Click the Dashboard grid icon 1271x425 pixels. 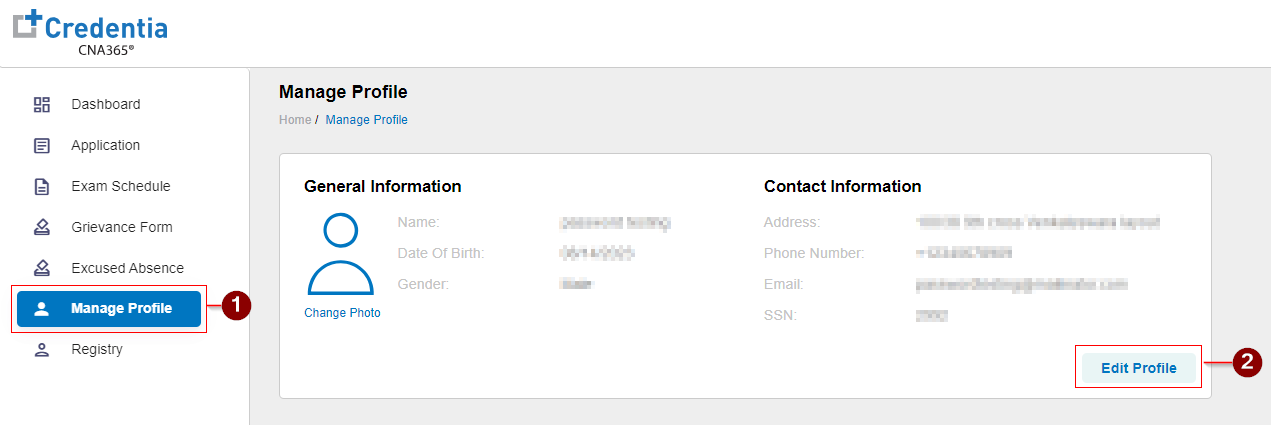click(42, 104)
